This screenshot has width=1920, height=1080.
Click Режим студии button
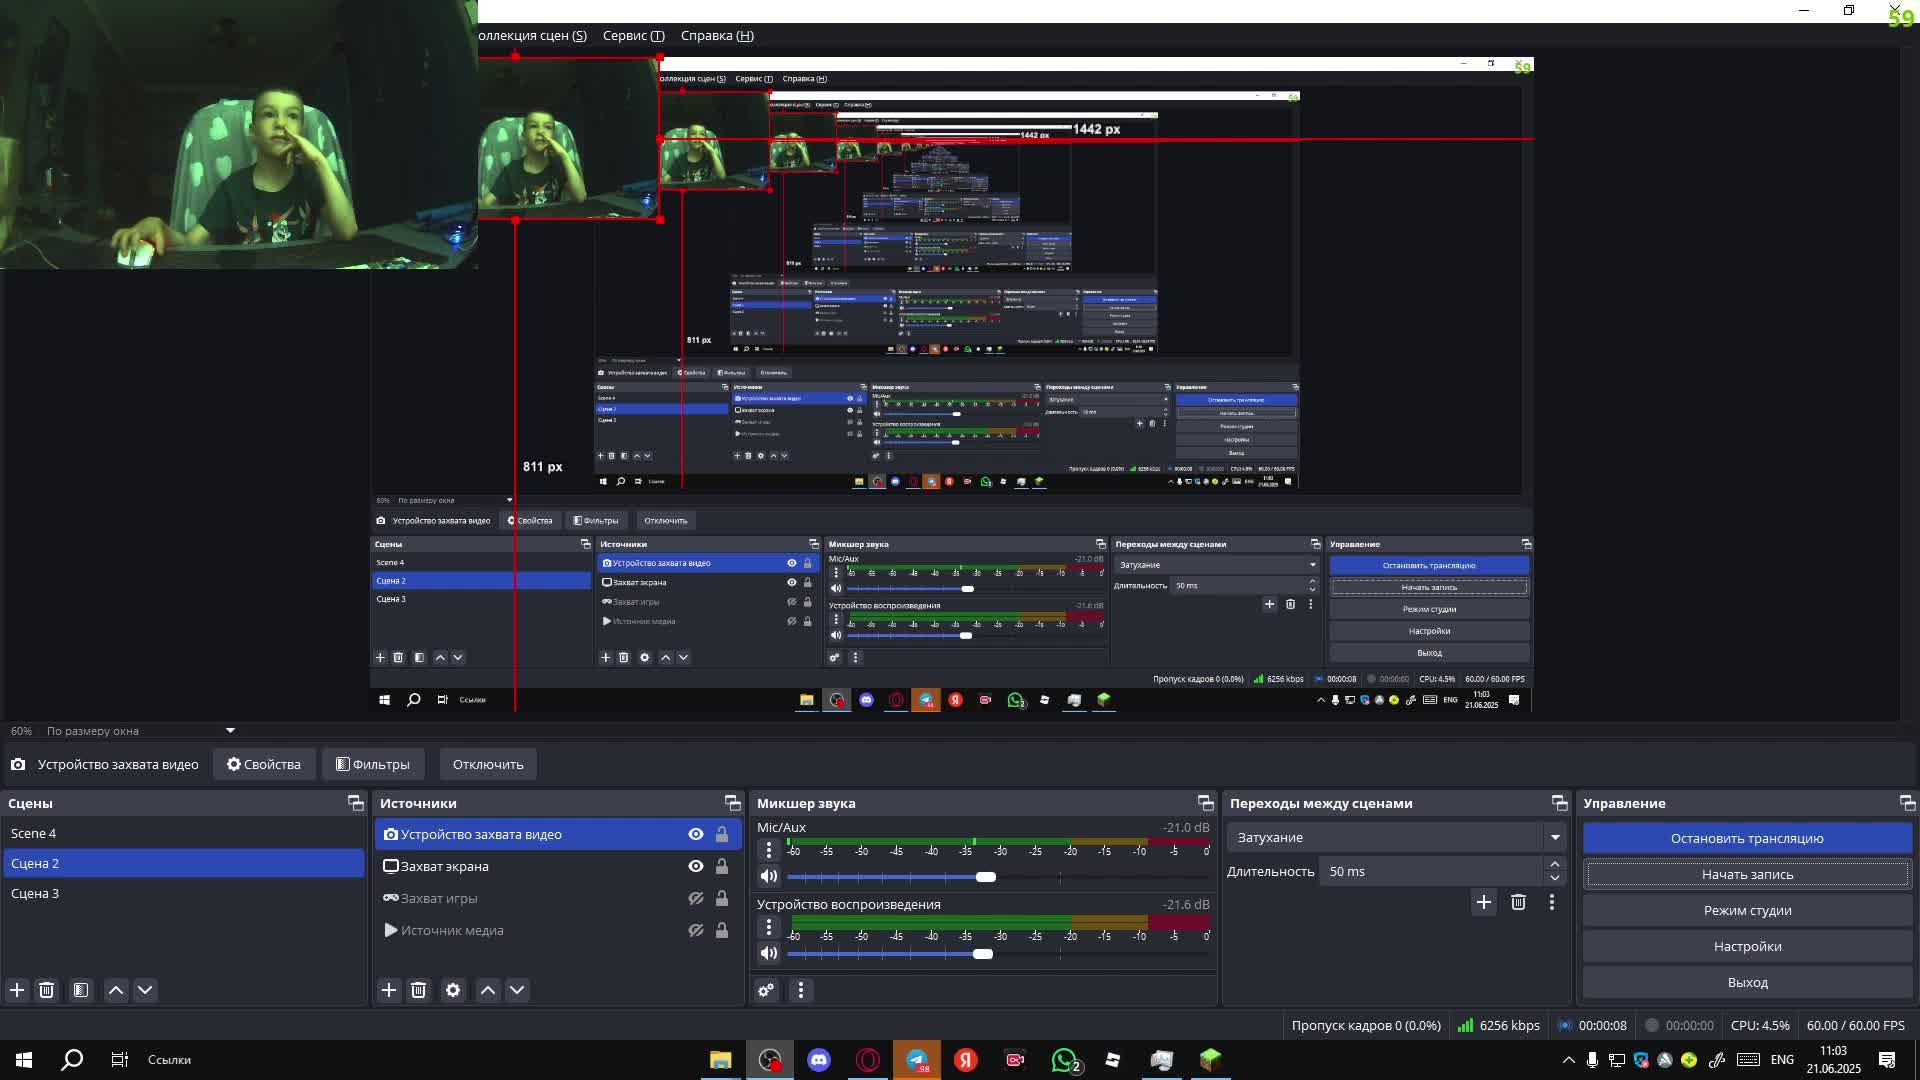pos(1747,910)
